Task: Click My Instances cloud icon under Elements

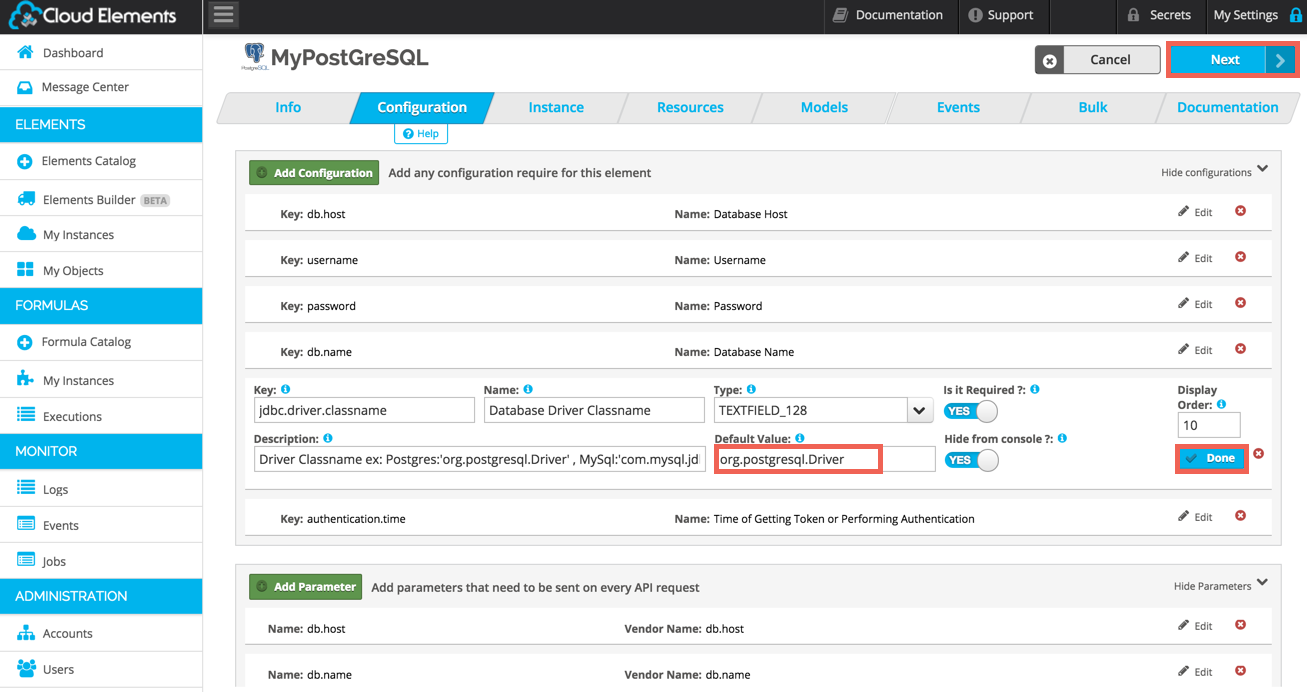Action: 26,234
